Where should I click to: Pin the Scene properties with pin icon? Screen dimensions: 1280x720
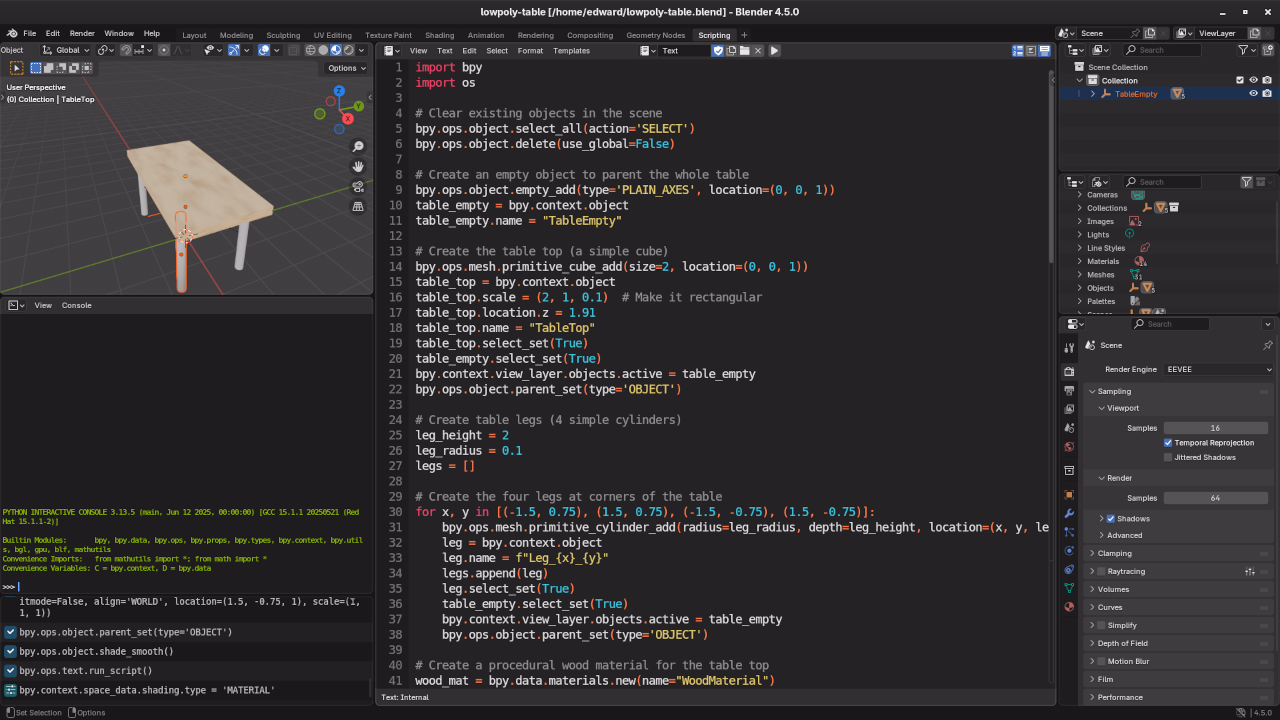(1267, 345)
